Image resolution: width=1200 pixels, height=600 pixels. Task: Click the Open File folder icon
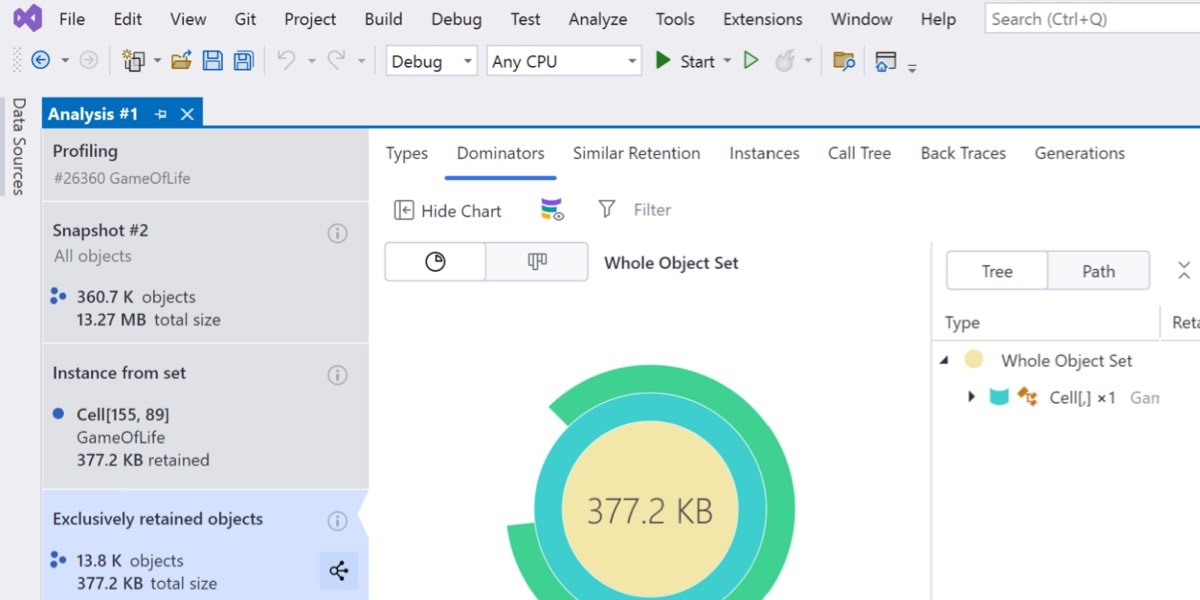click(x=181, y=61)
